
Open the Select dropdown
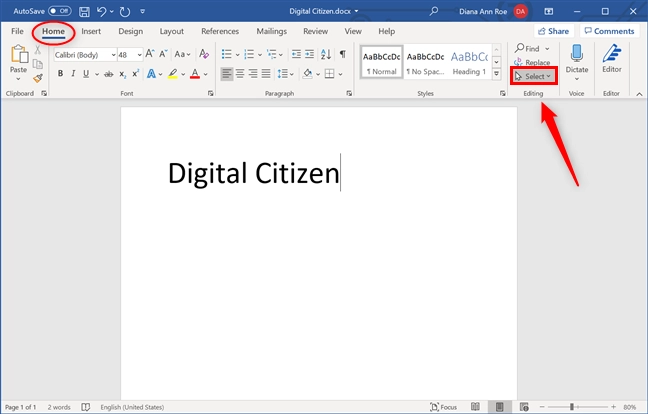(x=533, y=76)
